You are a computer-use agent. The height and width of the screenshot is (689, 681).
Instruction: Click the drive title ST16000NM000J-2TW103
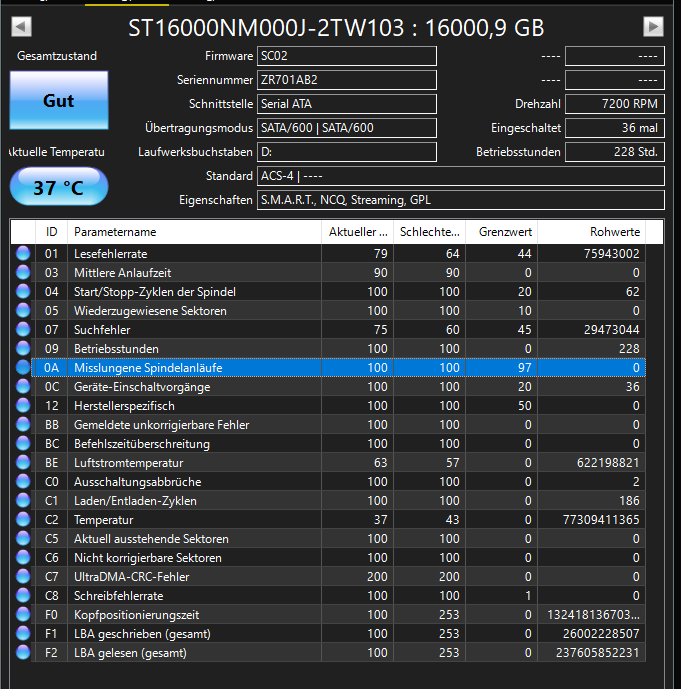click(x=266, y=28)
